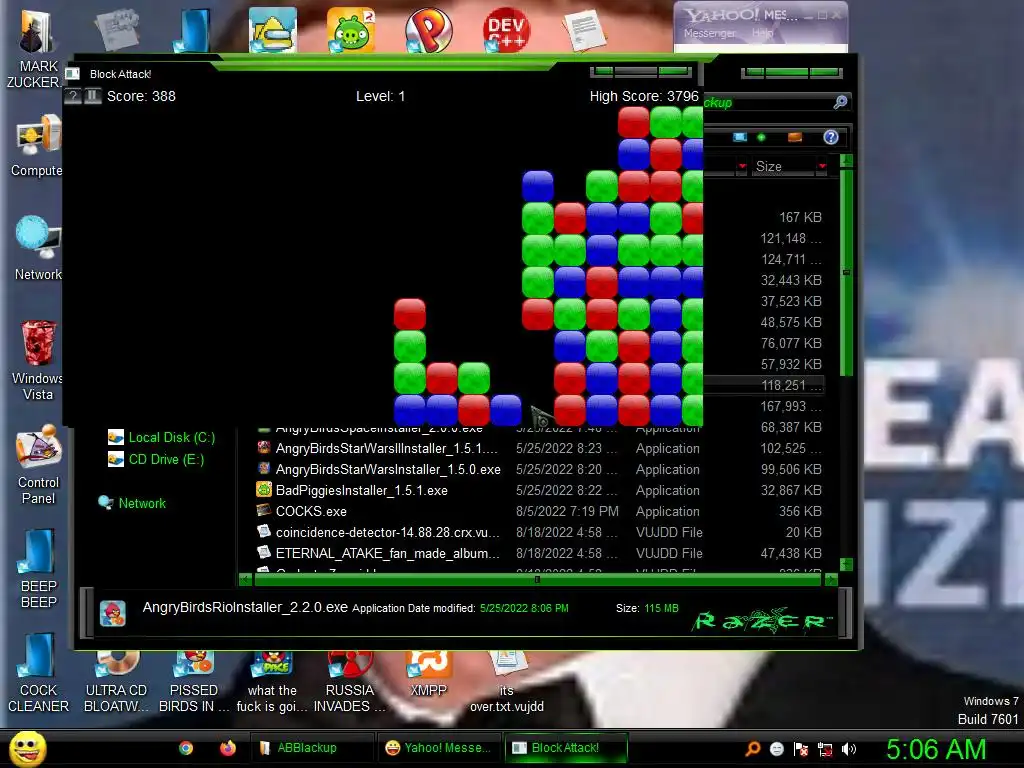Select ETERNAL_ATAKE_fan_made_album file

click(x=387, y=553)
